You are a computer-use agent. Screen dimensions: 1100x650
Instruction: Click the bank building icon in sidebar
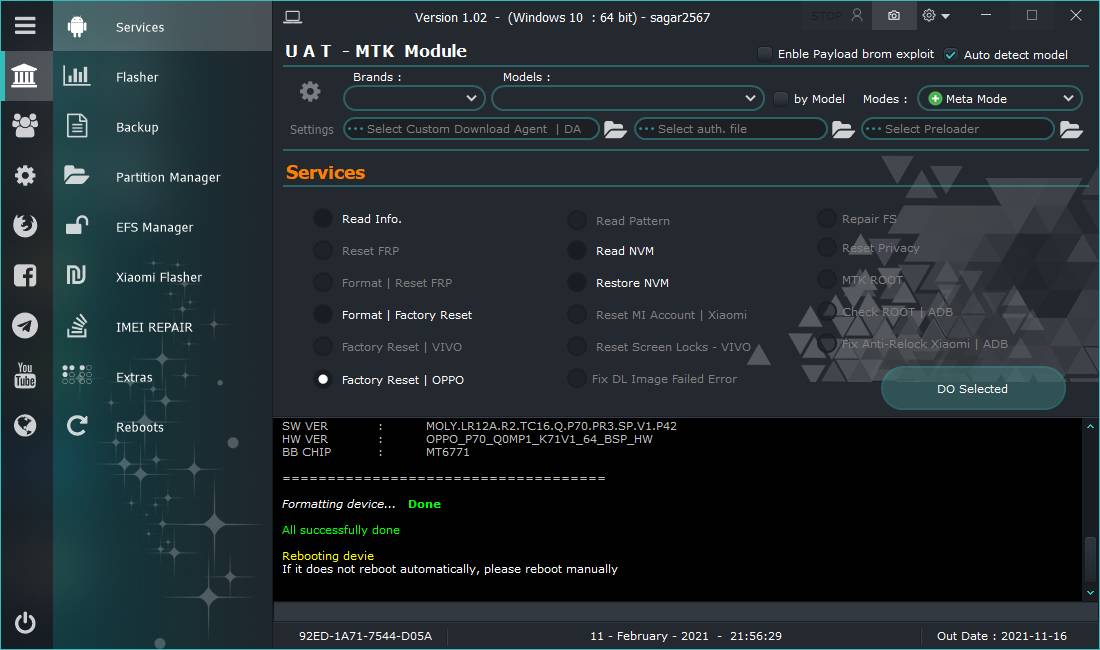coord(25,76)
